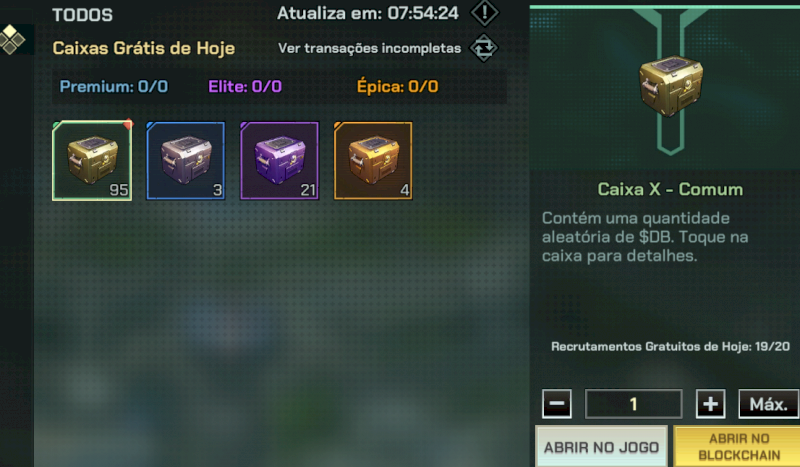The width and height of the screenshot is (800, 467).
Task: Click the exclamation info diamond icon
Action: (x=484, y=12)
